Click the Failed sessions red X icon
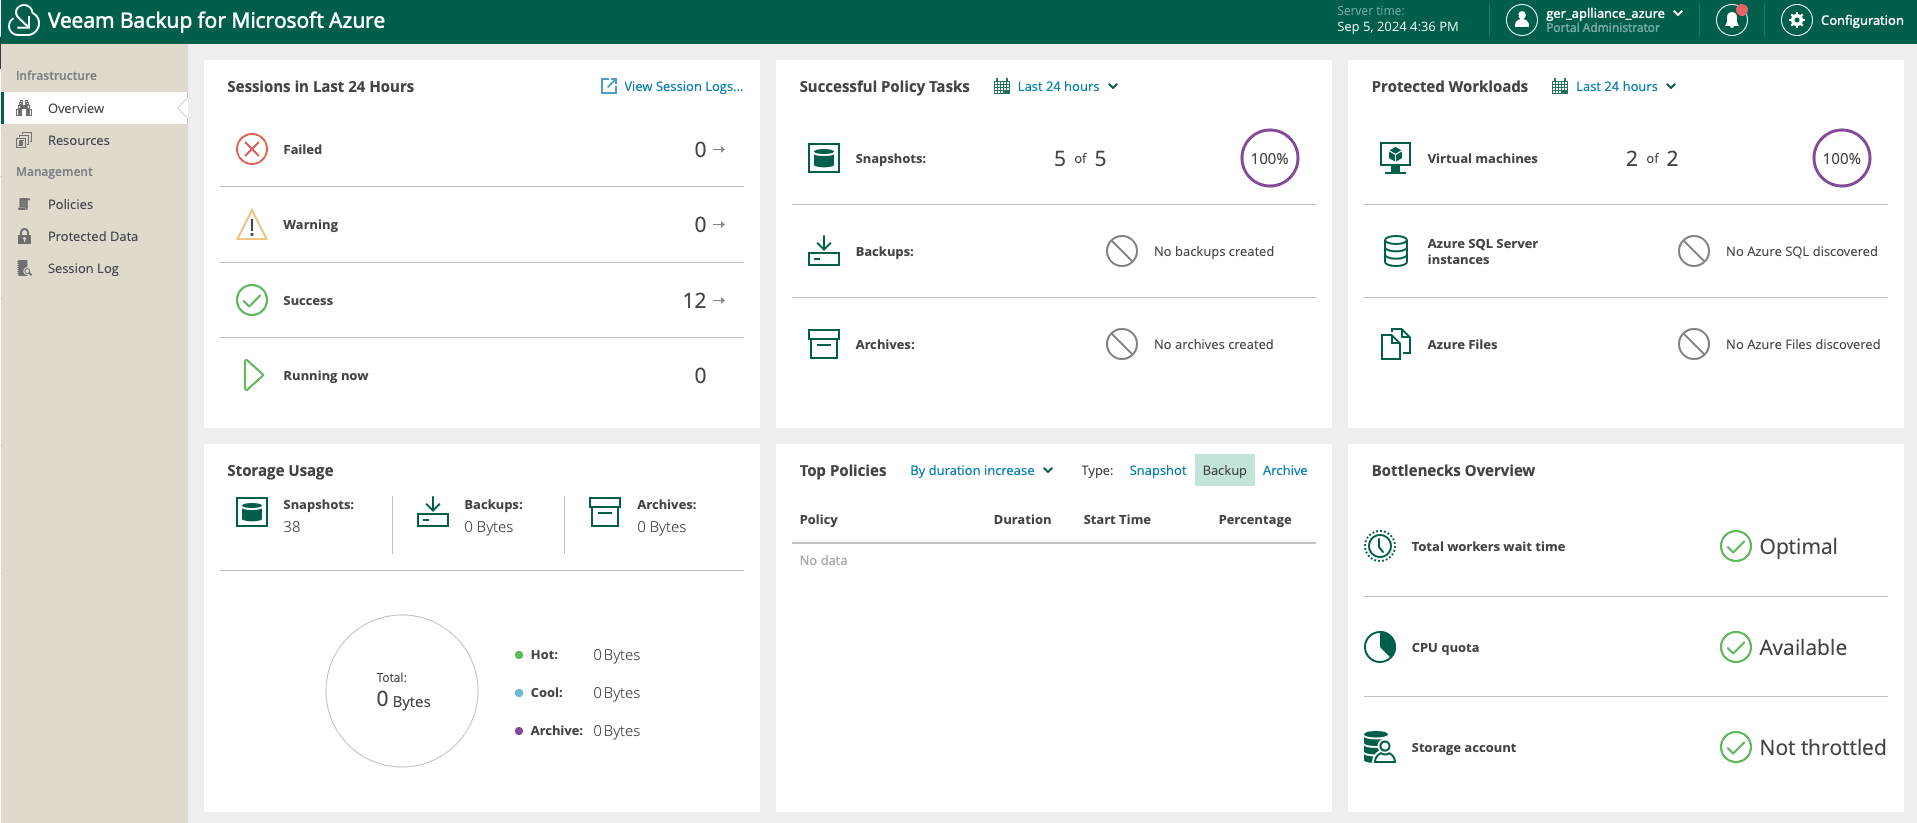Screen dimensions: 1917x823 [252, 149]
